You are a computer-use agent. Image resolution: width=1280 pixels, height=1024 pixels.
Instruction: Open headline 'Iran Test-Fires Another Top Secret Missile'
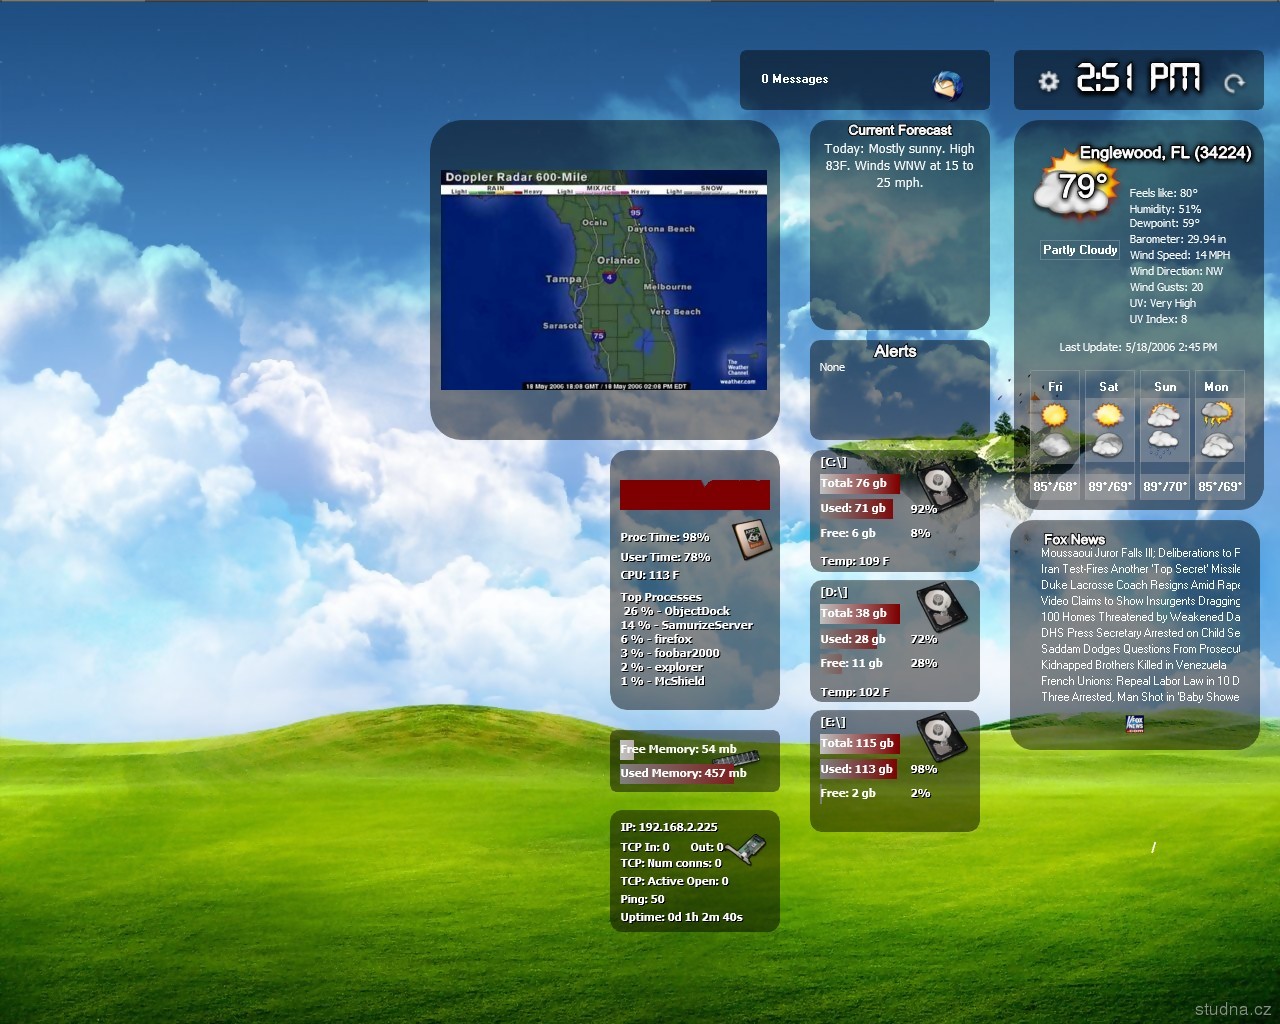(1140, 569)
